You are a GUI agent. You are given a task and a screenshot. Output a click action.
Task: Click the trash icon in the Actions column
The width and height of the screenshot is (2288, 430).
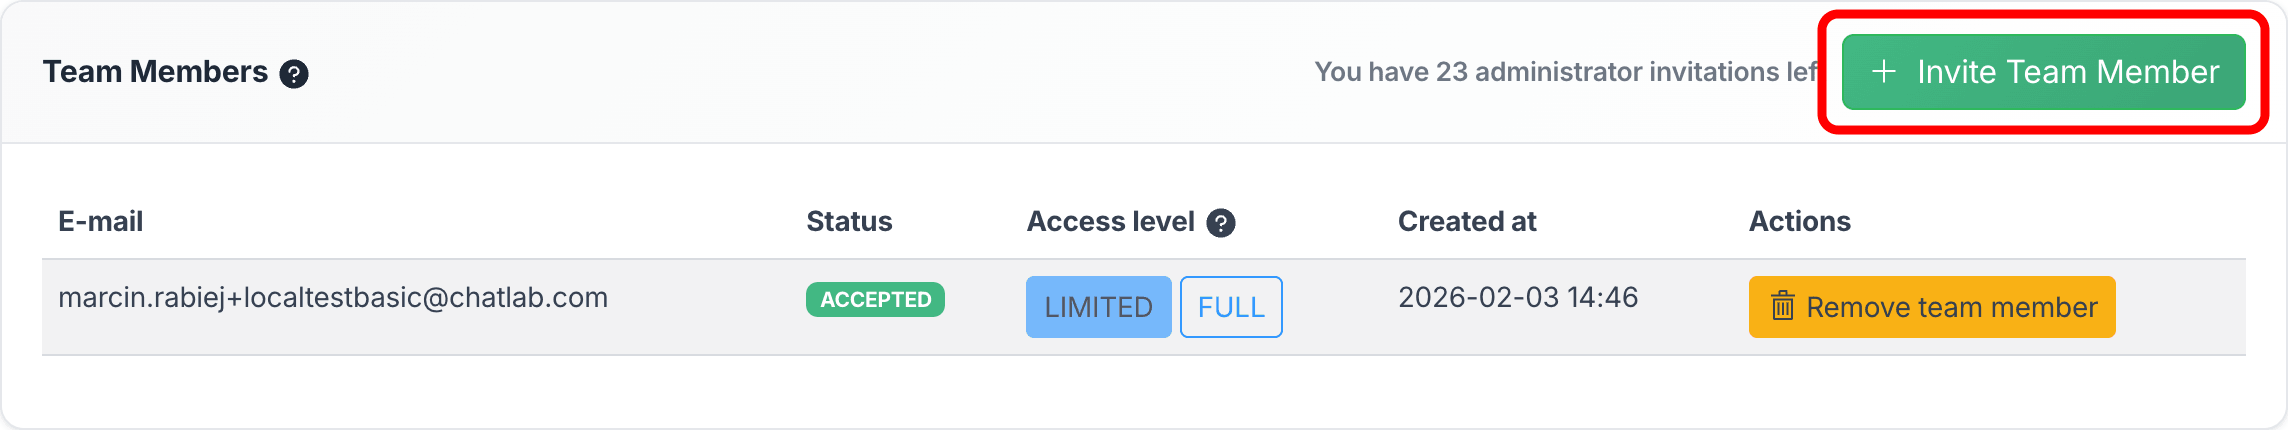pos(1783,306)
